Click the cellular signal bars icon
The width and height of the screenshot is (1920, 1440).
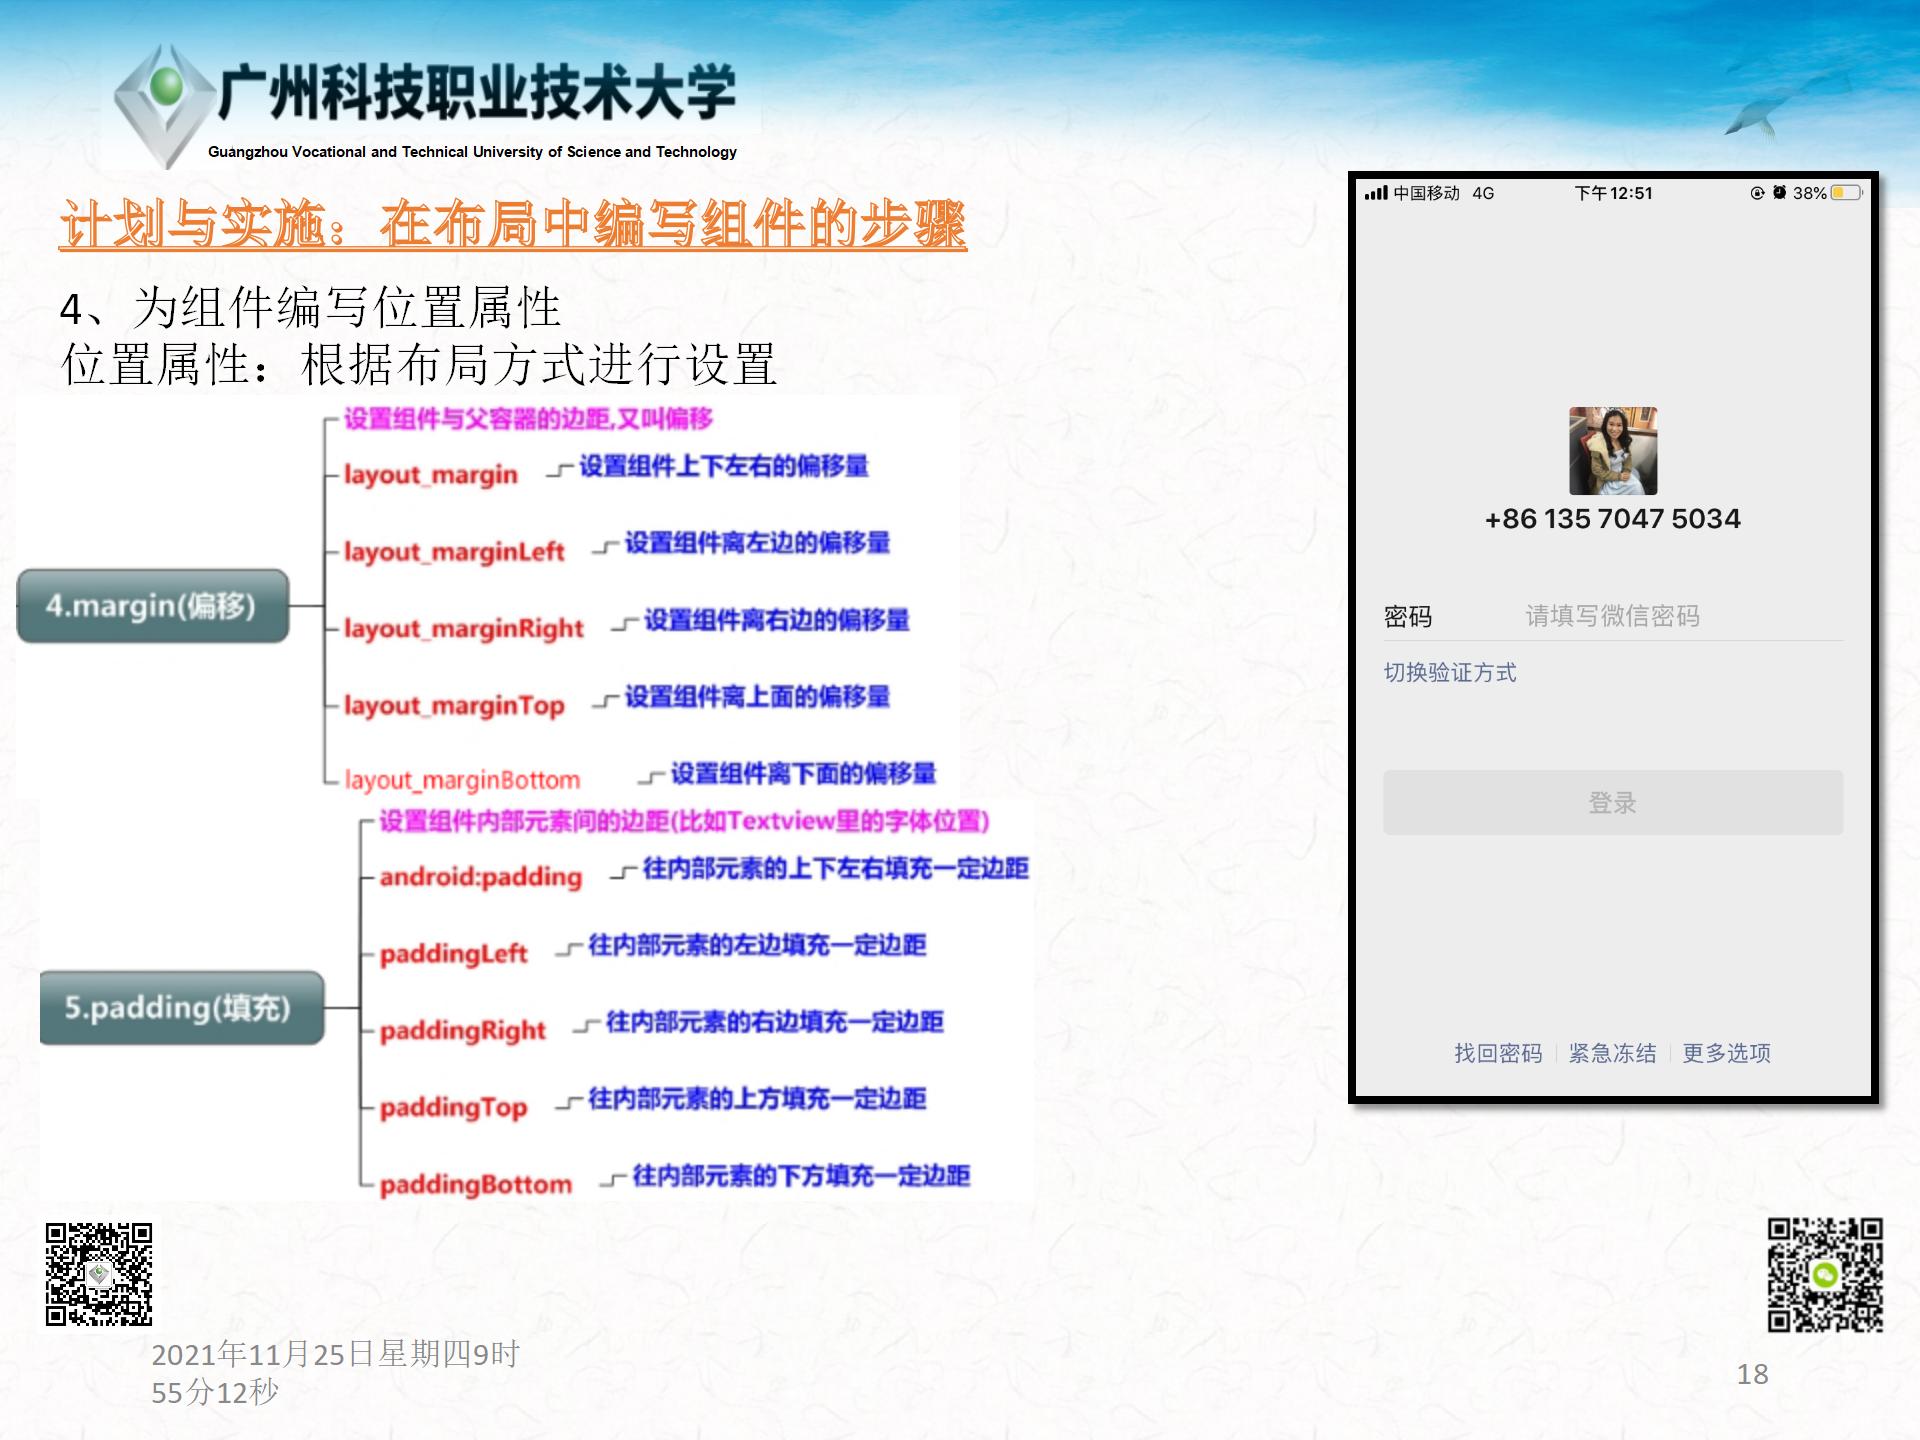(x=1376, y=193)
